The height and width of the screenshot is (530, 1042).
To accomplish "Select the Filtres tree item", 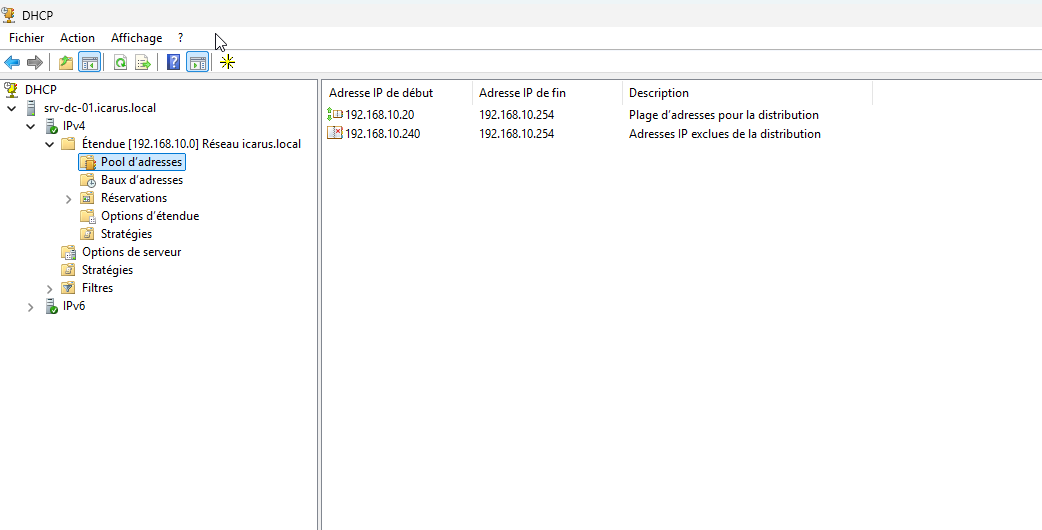I will [x=98, y=288].
